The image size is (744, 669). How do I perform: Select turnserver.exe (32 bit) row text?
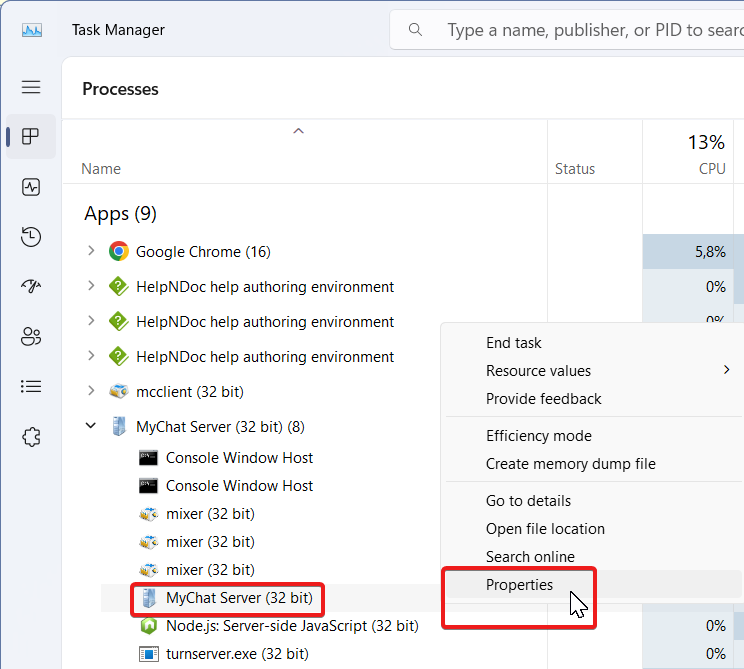tap(237, 654)
